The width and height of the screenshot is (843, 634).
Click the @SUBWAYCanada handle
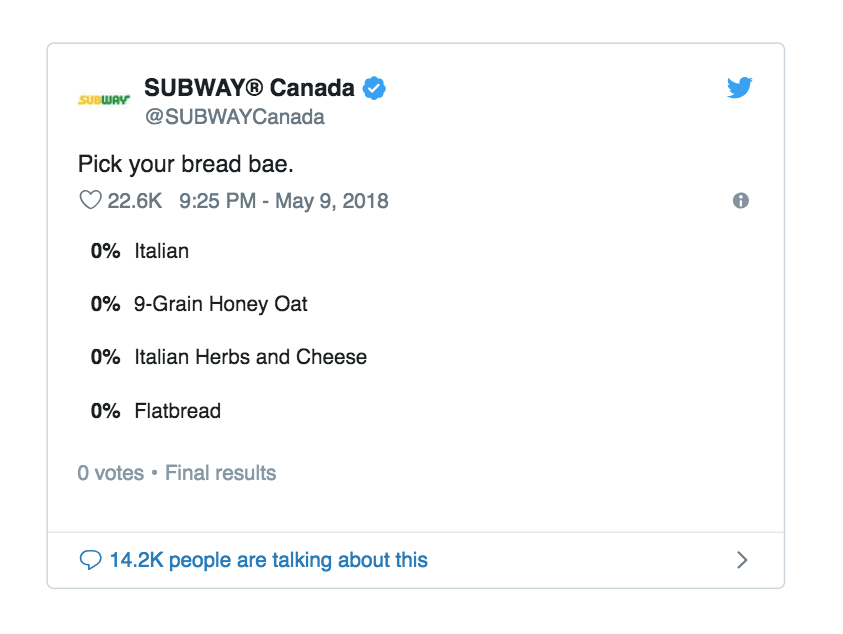point(234,117)
